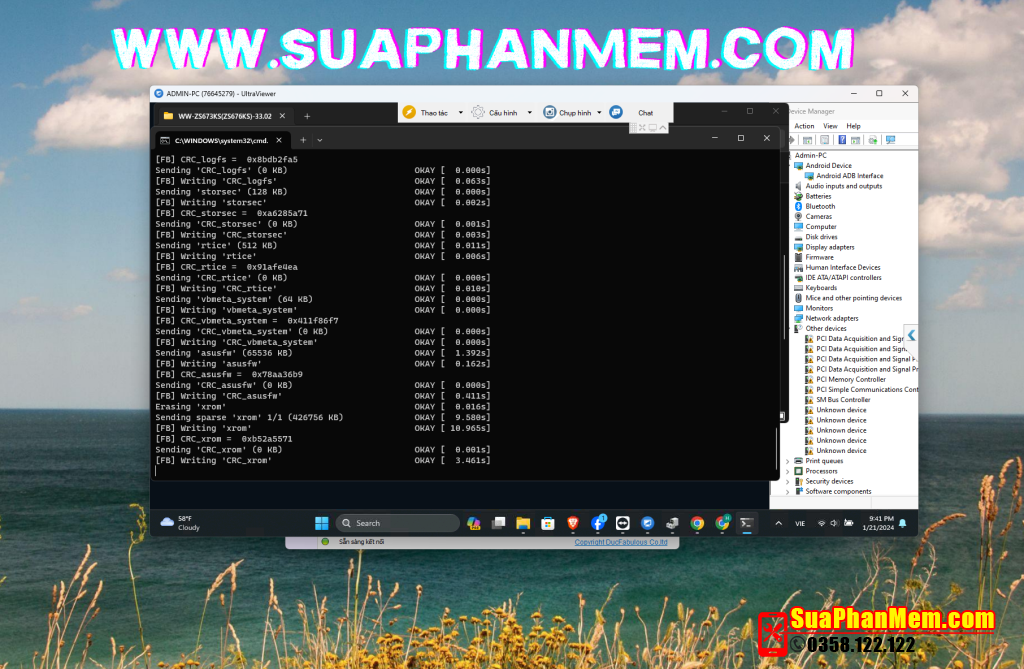The image size is (1024, 669).
Task: Open the Chụp hình dropdown arrow
Action: coord(599,113)
